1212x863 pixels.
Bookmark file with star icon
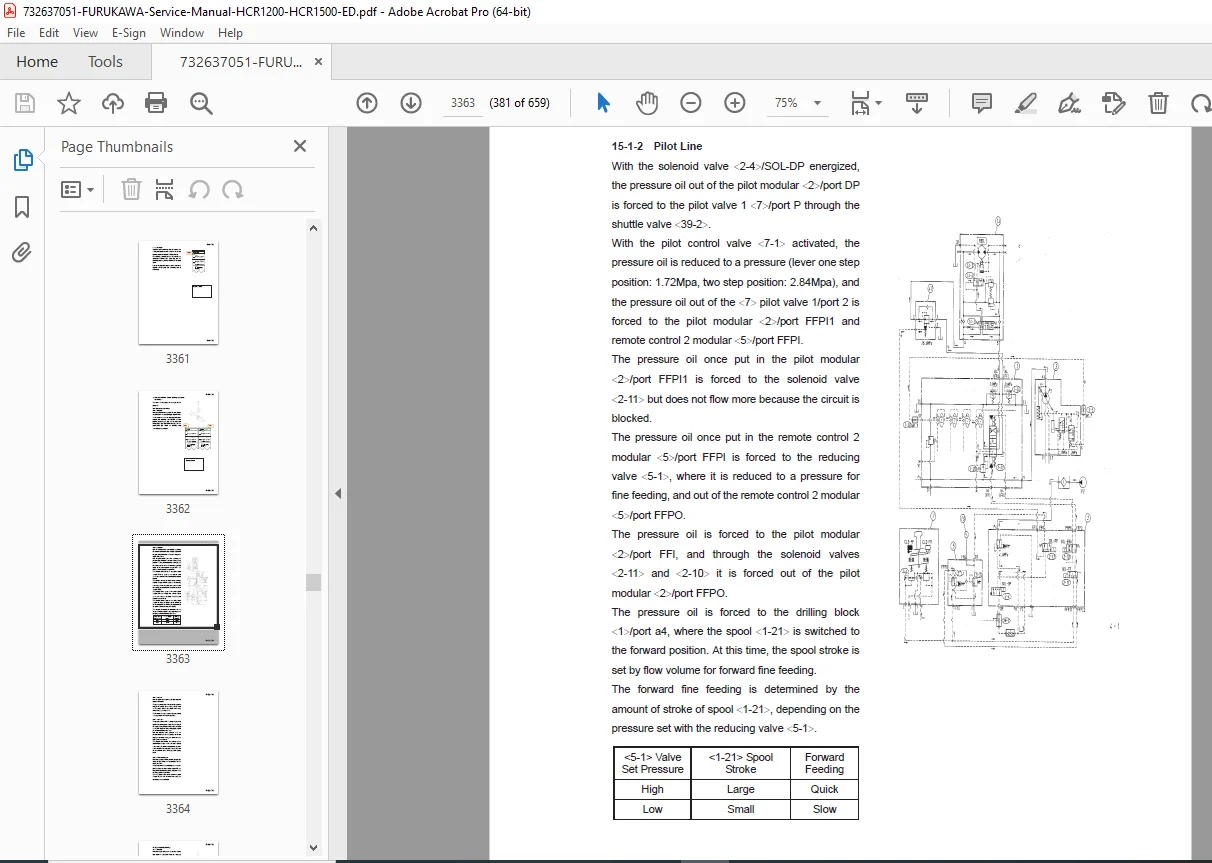pyautogui.click(x=69, y=103)
